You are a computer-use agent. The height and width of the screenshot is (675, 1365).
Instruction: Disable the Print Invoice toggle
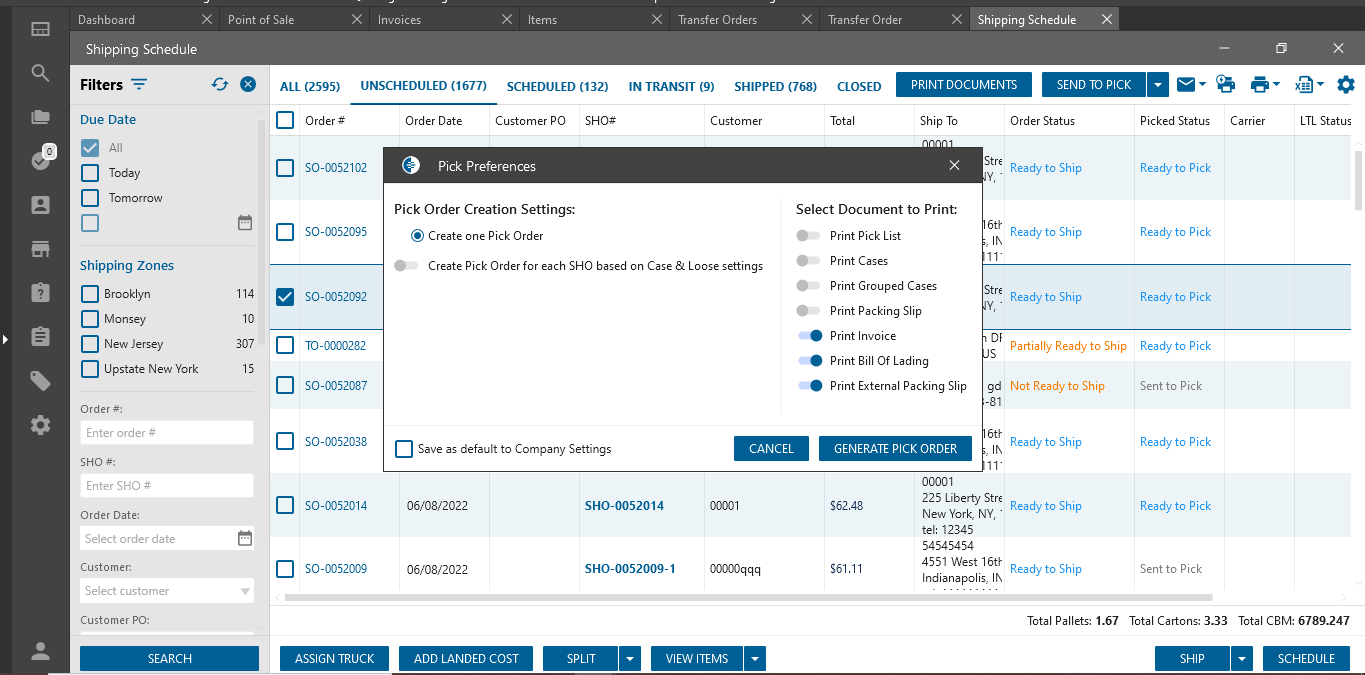810,336
